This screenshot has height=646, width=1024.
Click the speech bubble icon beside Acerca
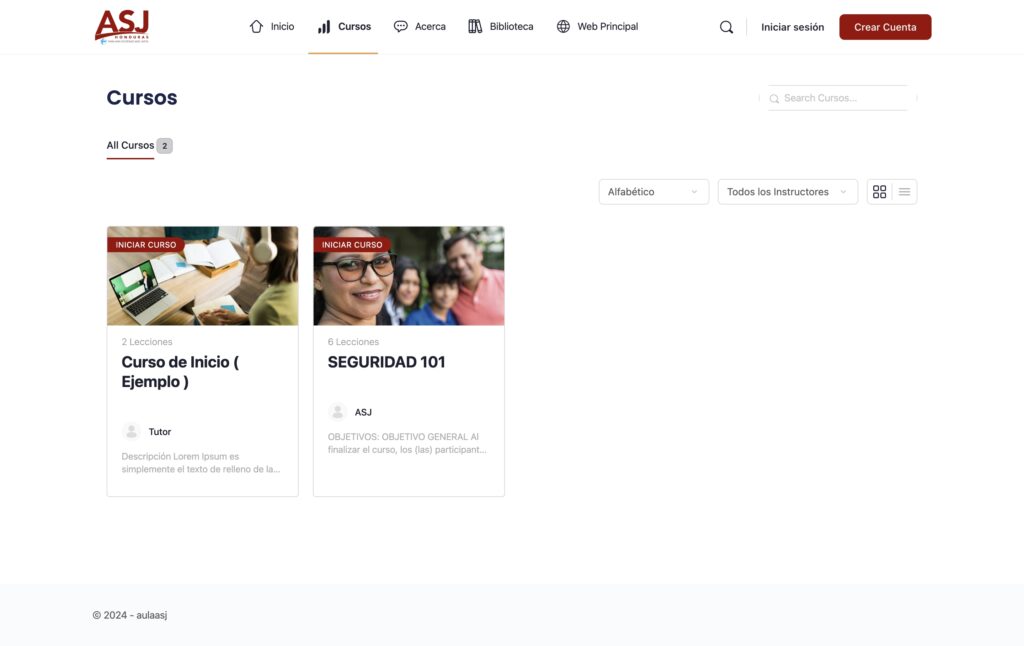tap(400, 27)
